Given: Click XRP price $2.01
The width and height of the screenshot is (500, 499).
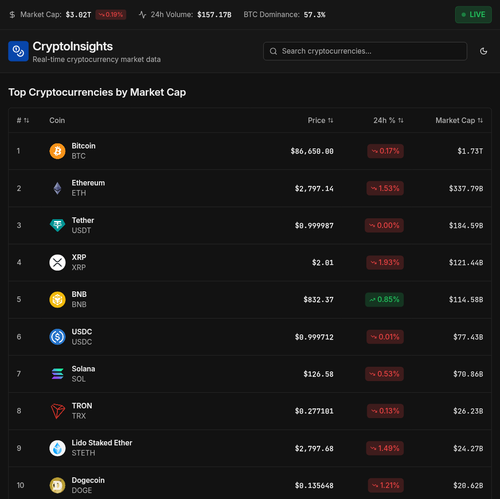Looking at the screenshot, I should (x=323, y=263).
